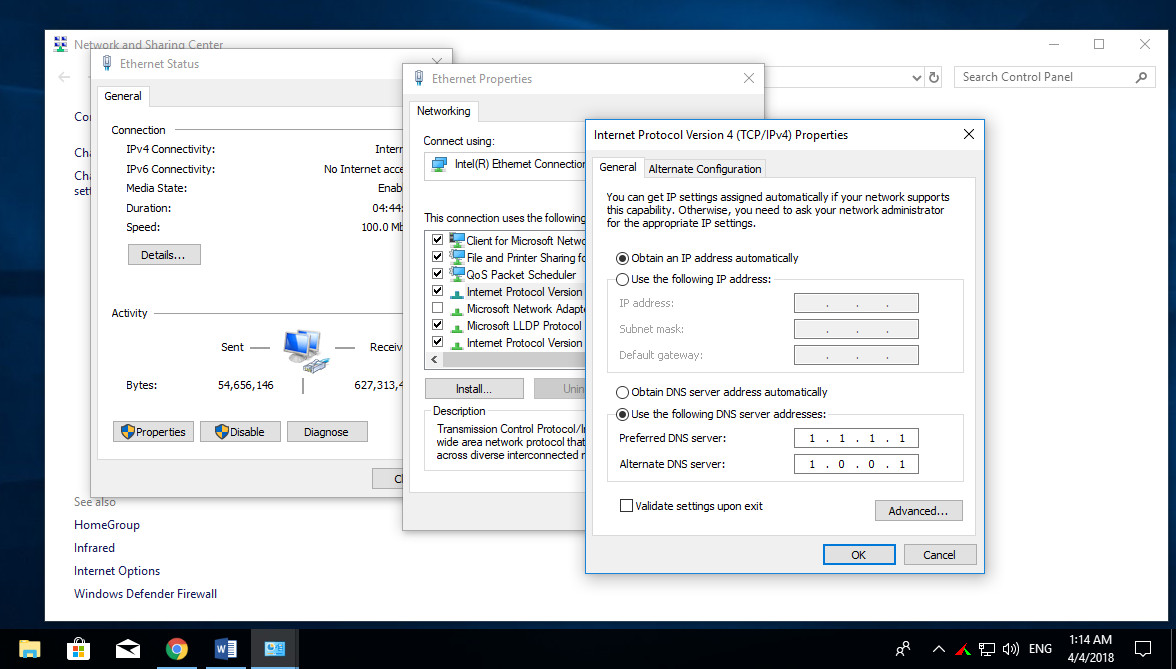Uncheck Client for Microsoft Networks checkbox

[437, 240]
